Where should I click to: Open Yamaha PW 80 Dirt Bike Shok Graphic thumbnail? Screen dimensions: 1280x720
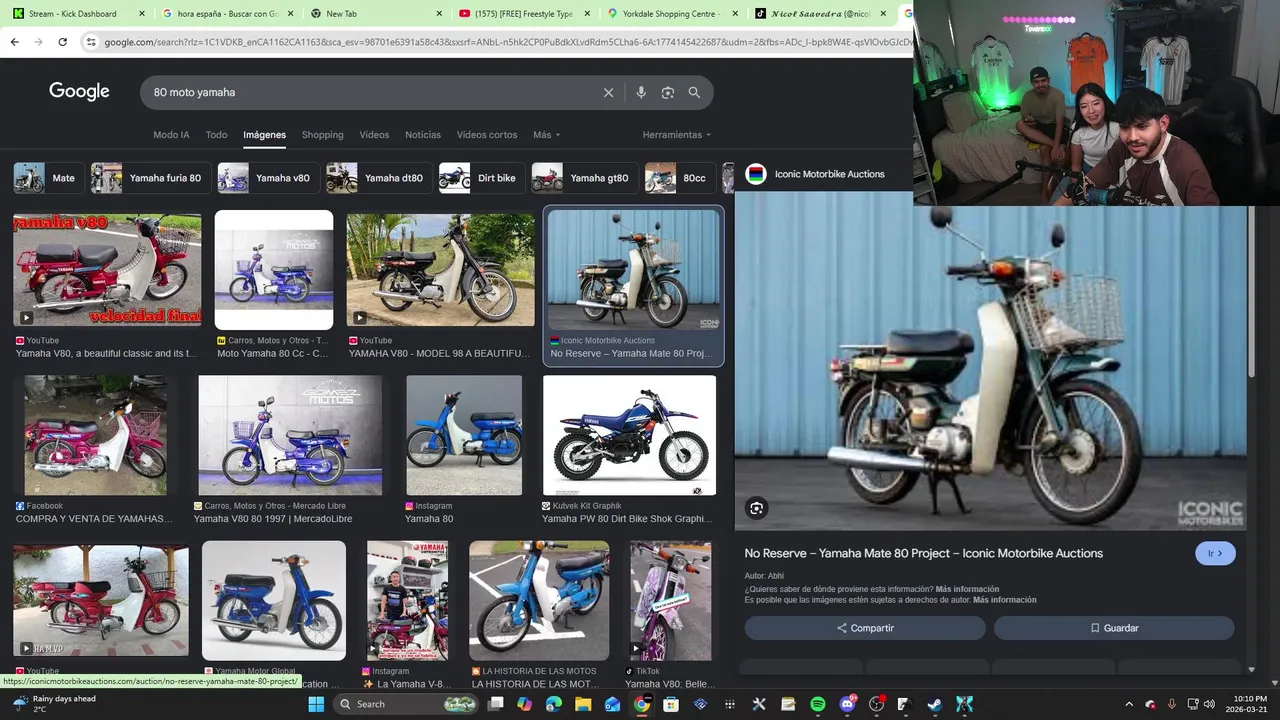(x=629, y=435)
